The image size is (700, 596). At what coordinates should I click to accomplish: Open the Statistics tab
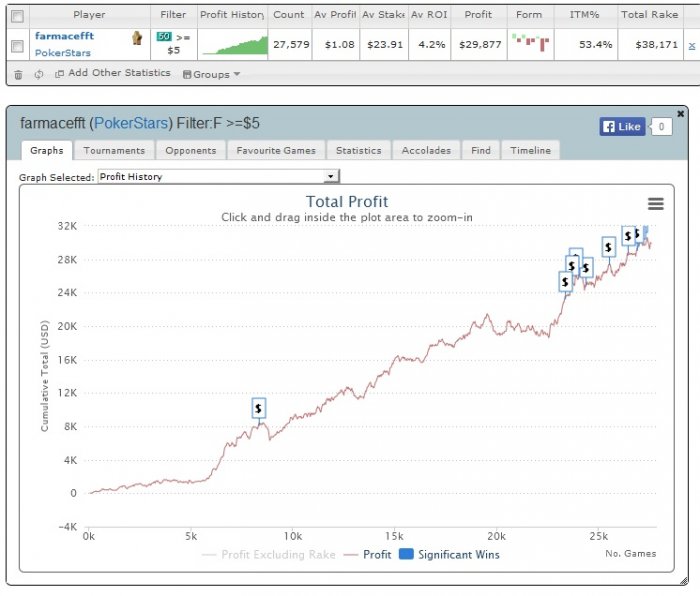point(358,150)
